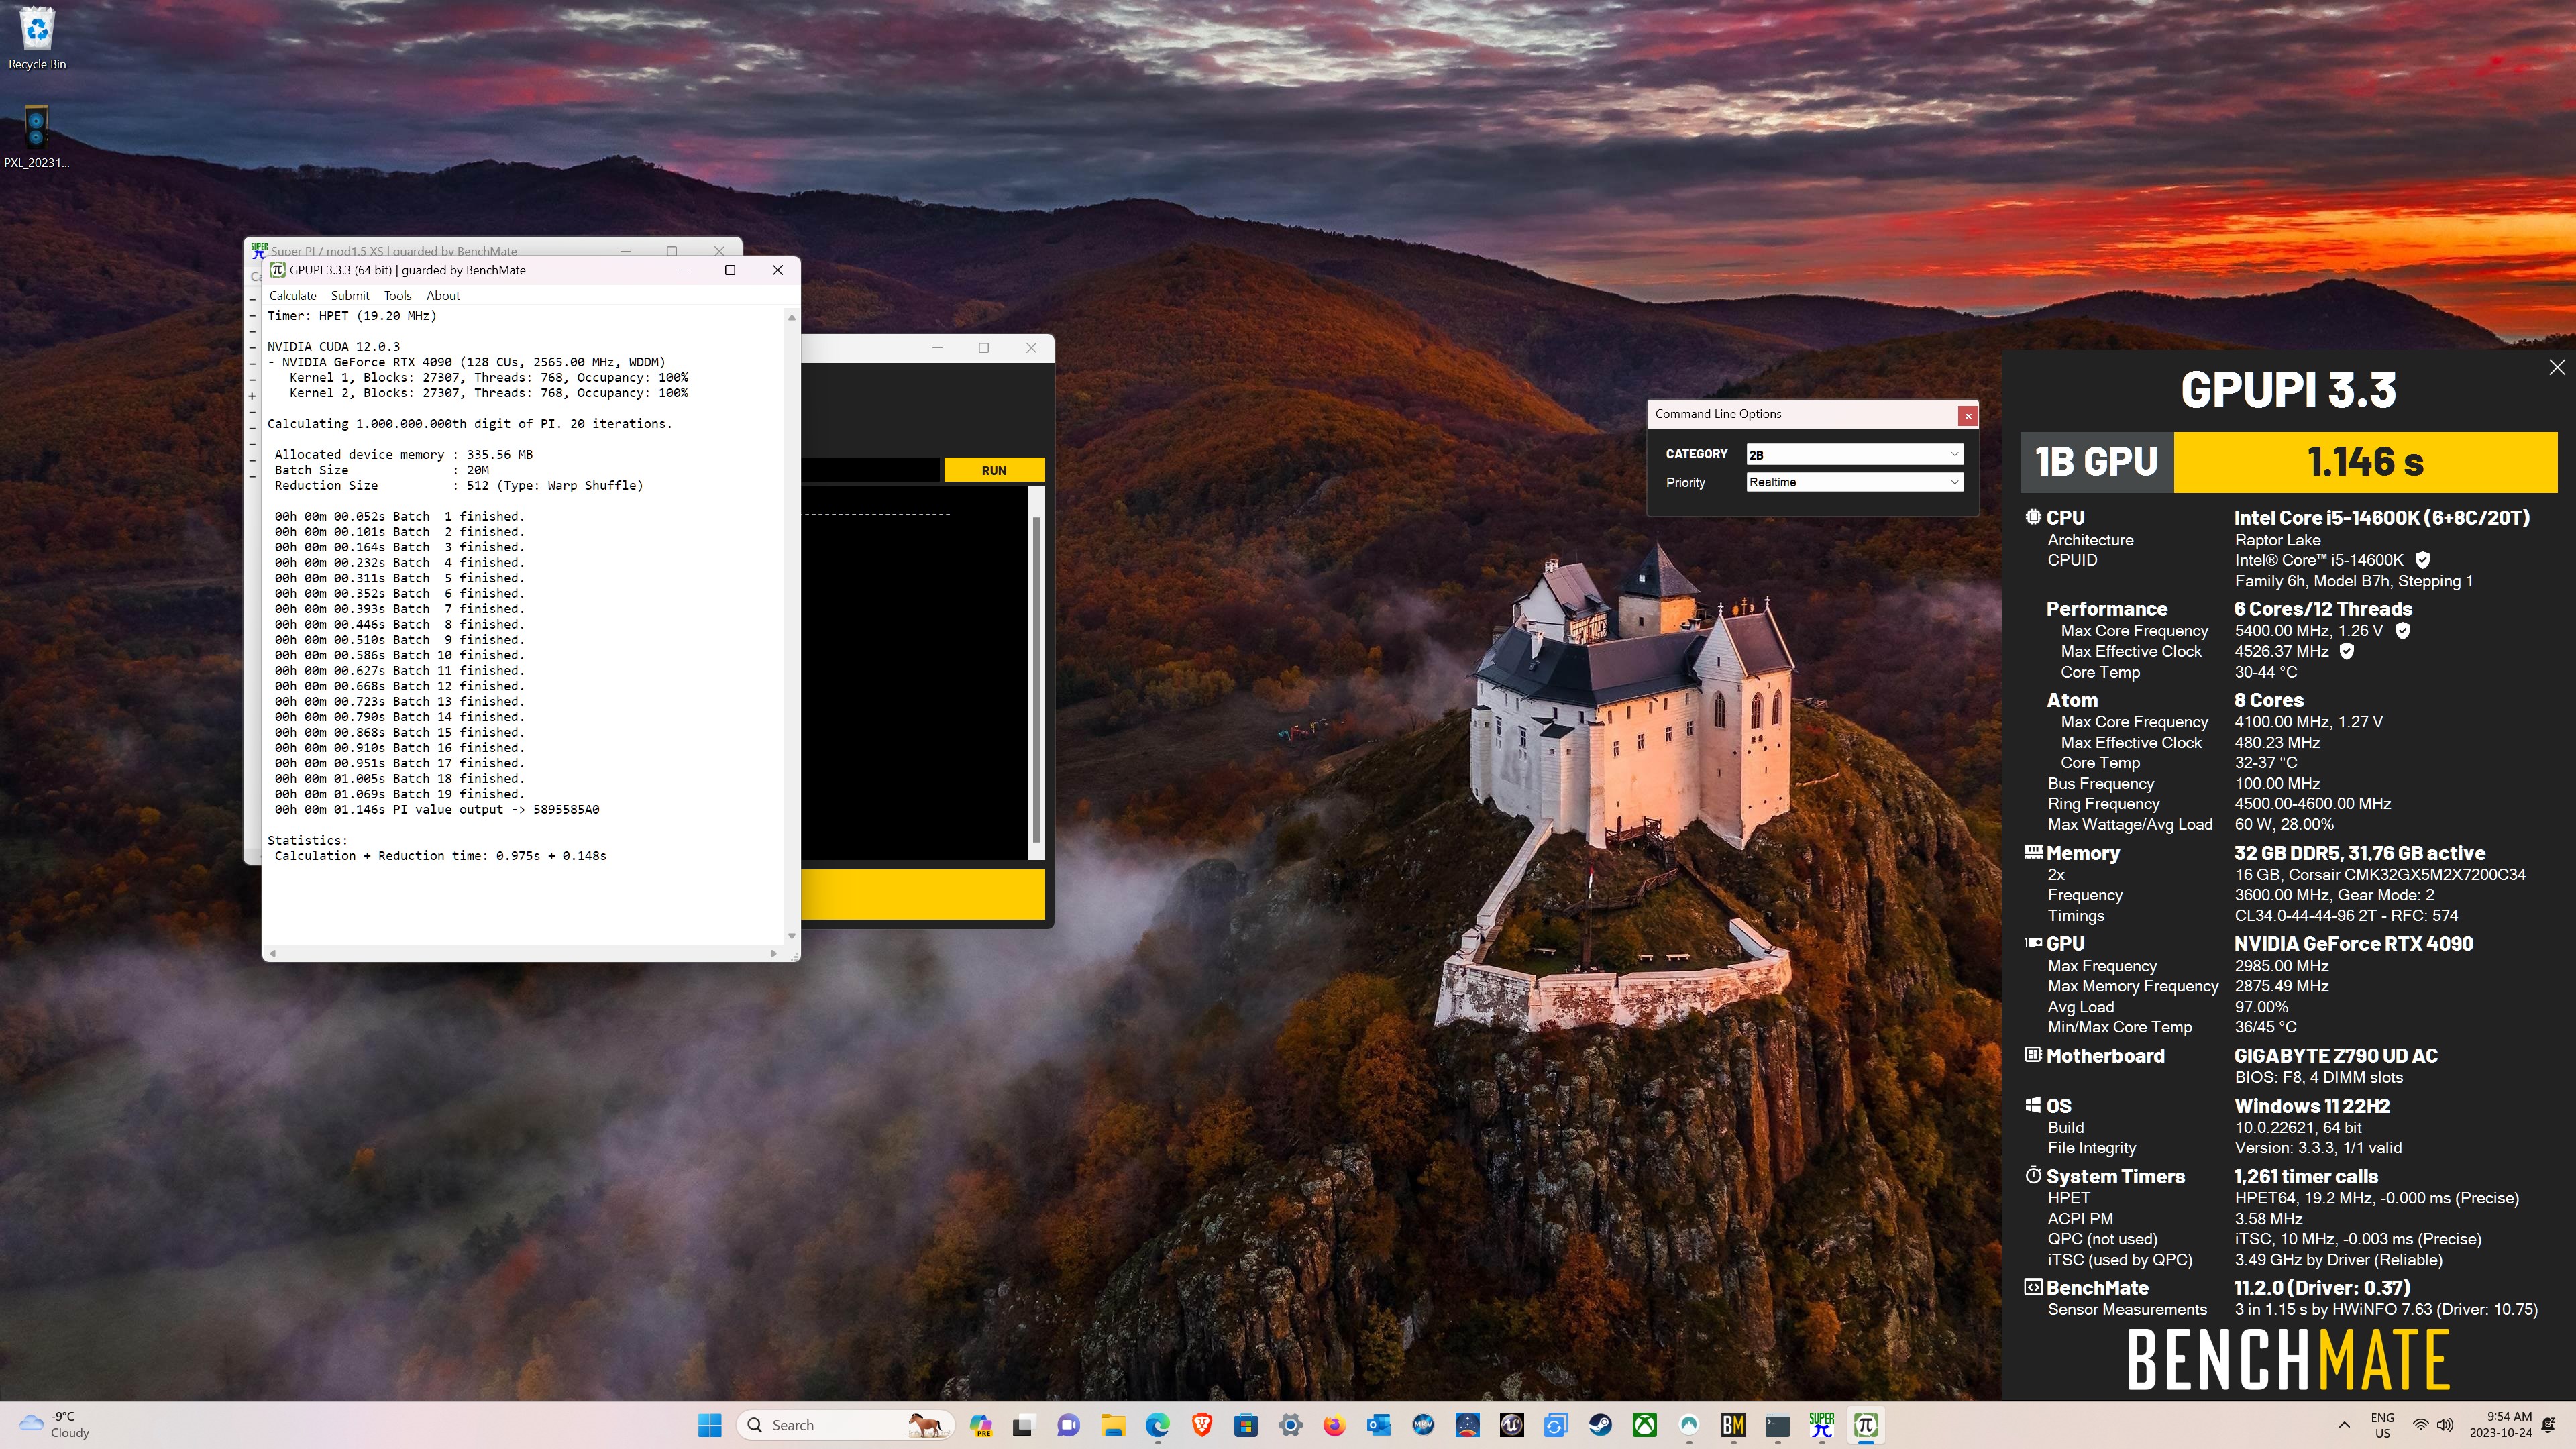Open the Windows Start menu
2576x1449 pixels.
coord(710,1425)
